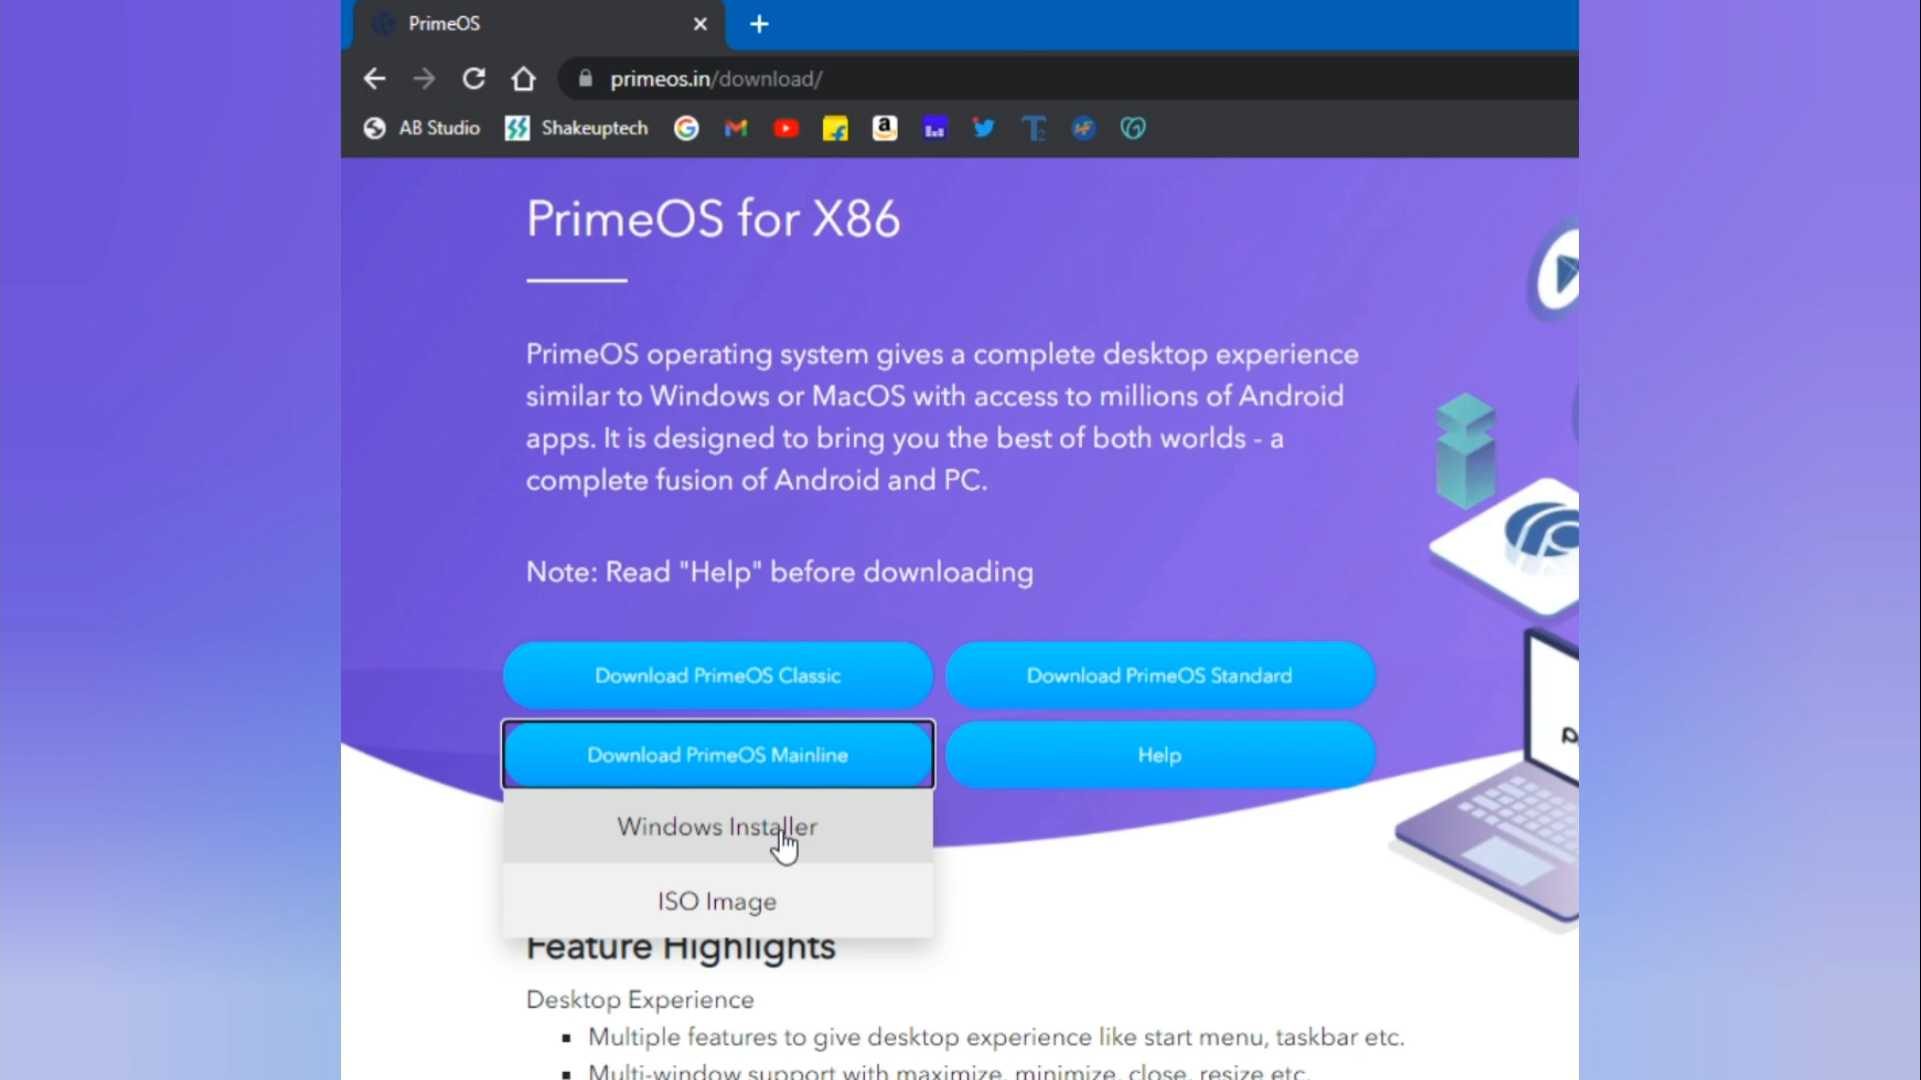Click page refresh button in browser

pyautogui.click(x=474, y=78)
